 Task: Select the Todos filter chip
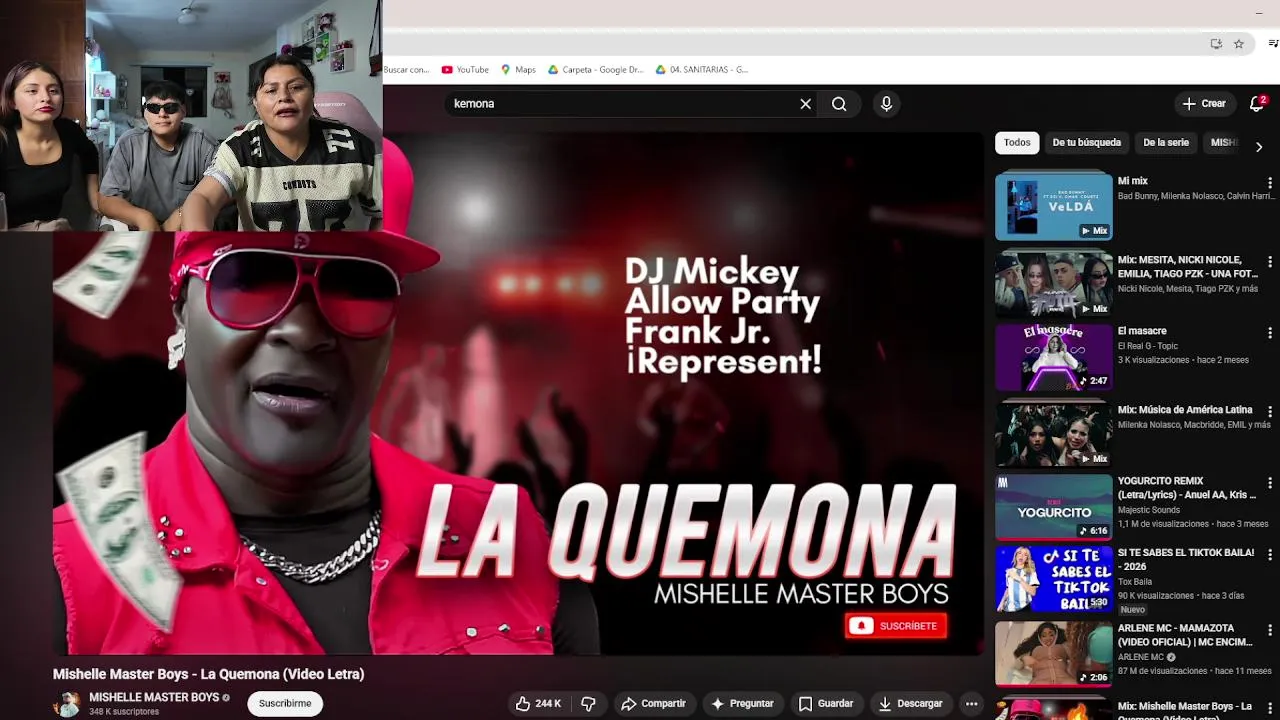pyautogui.click(x=1017, y=143)
